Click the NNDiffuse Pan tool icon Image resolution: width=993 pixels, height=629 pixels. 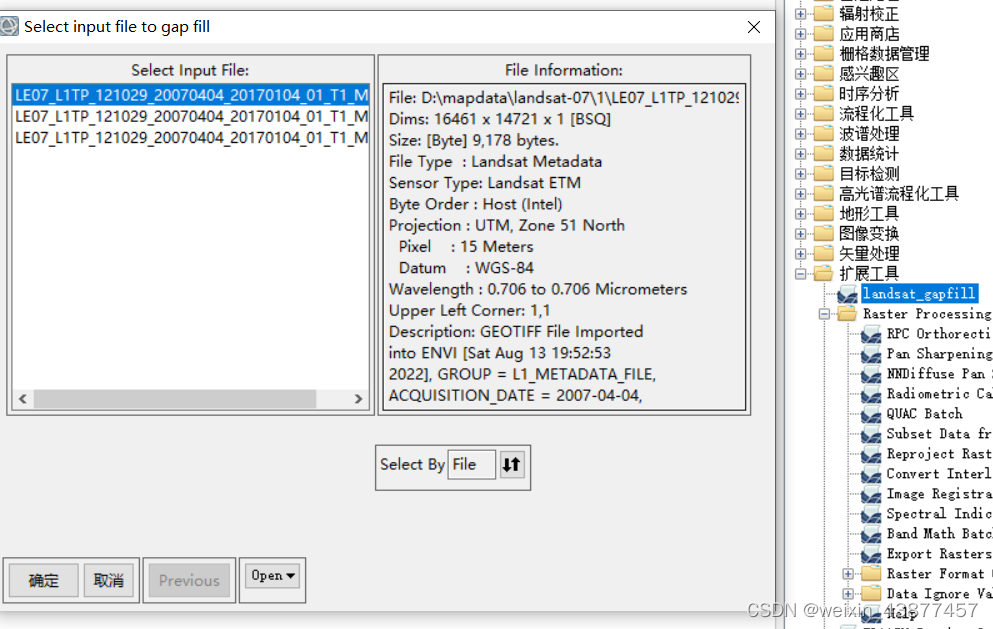pos(871,374)
